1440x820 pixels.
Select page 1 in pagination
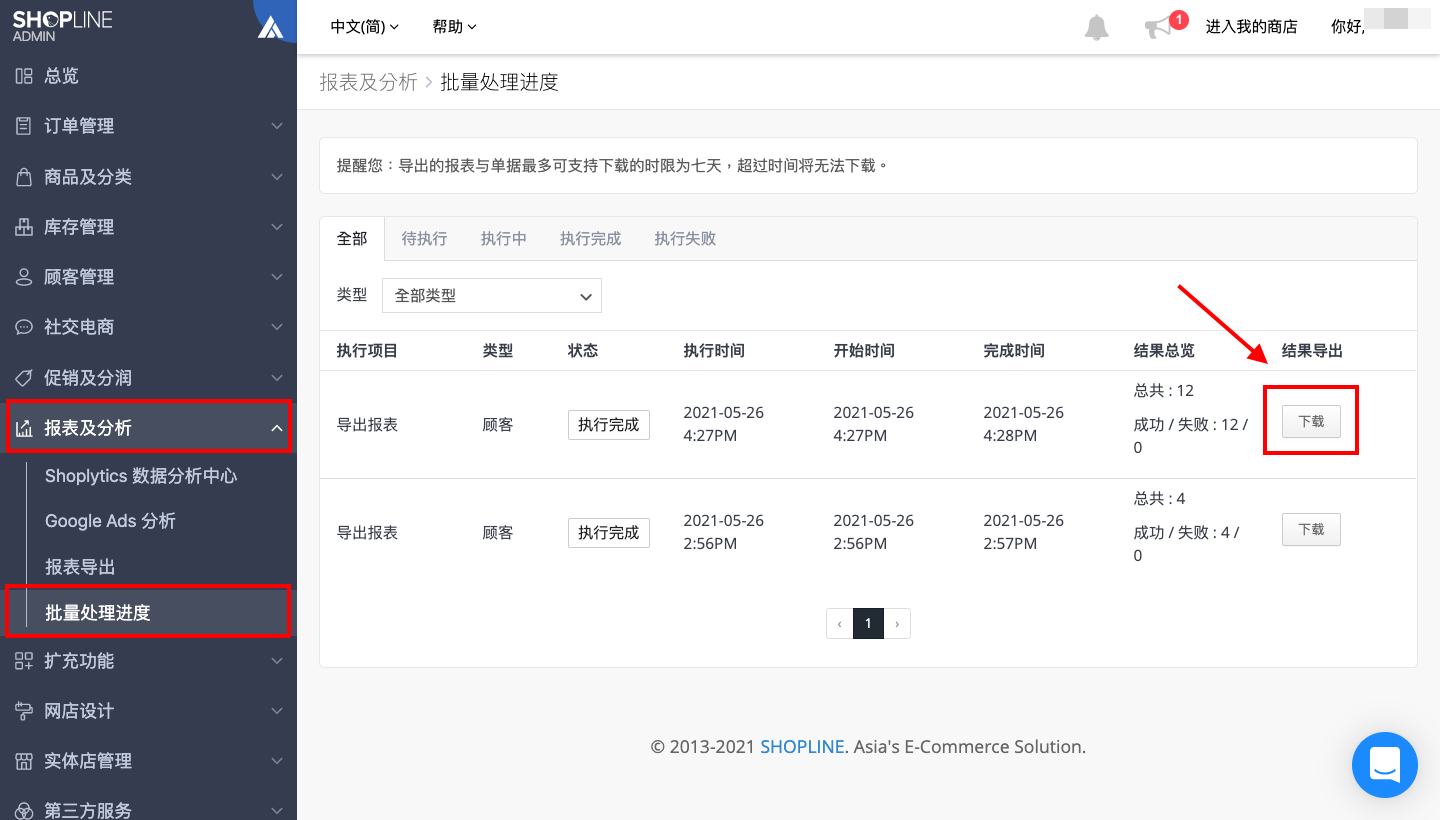pos(868,624)
